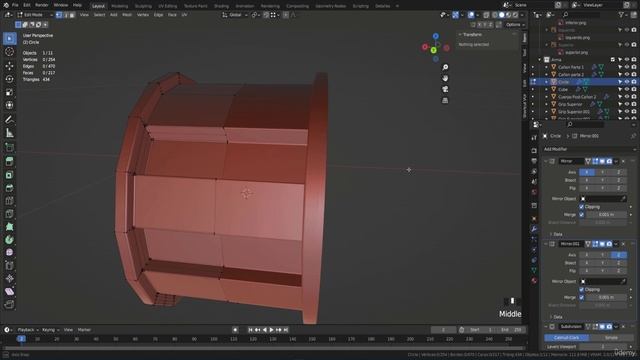Viewport: 640px width, 360px height.
Task: Select the Rotate tool
Action: (x=9, y=79)
